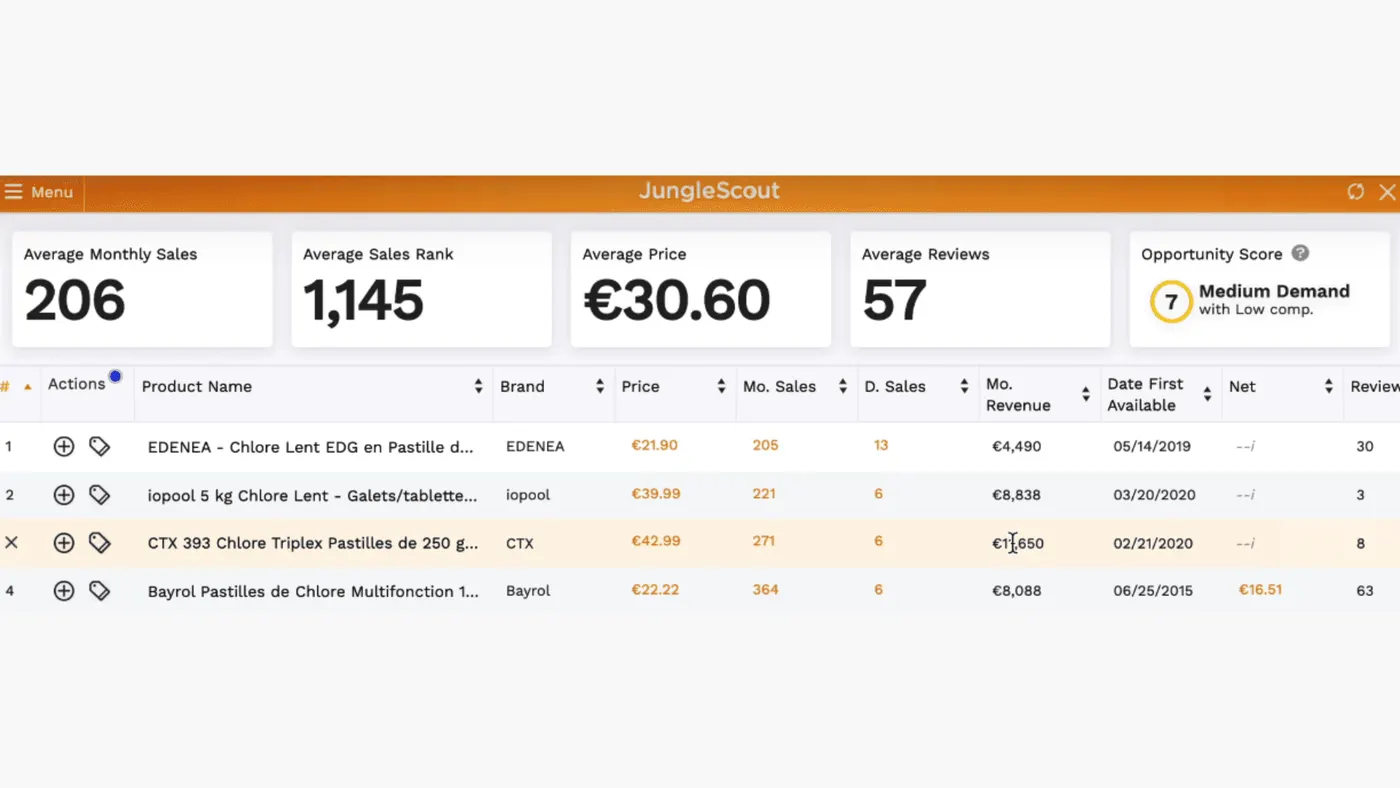Tag the EDENEA product row
Screen dimensions: 1400x788
click(99, 447)
